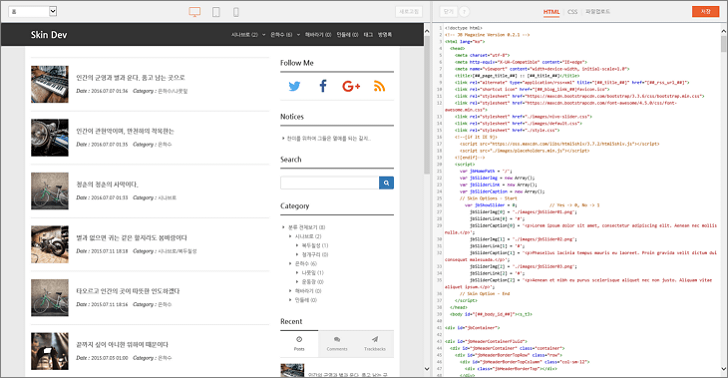Screen dimensions: 728x378
Task: Select 나뭇잎 (1) in the category tree
Action: point(312,273)
